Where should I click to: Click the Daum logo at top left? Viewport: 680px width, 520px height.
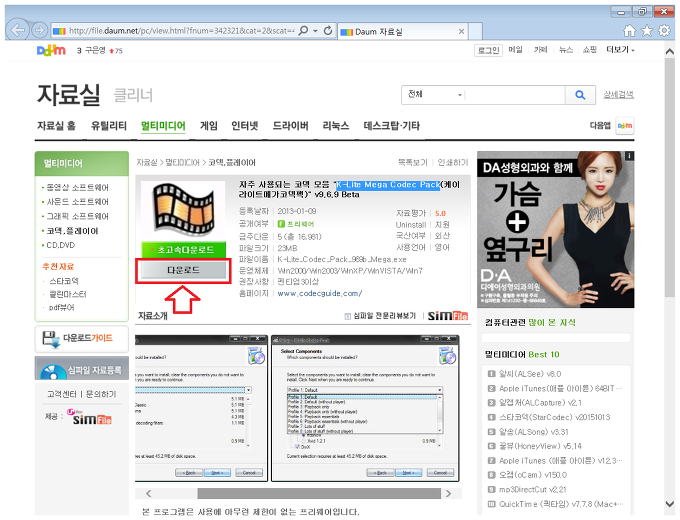click(x=51, y=51)
